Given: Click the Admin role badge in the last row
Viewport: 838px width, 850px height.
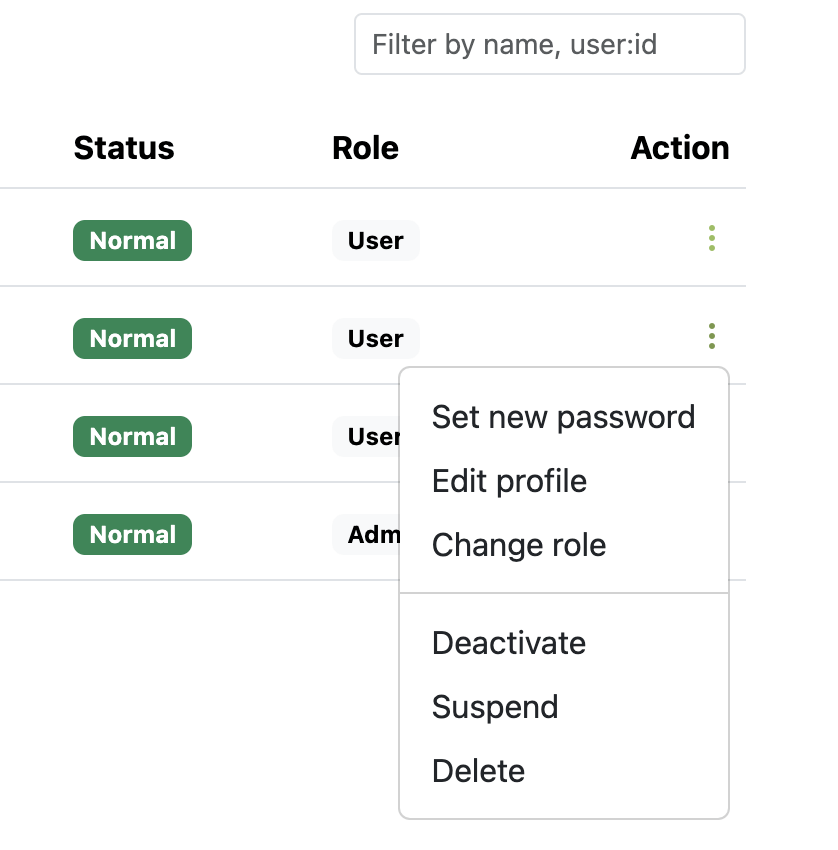Looking at the screenshot, I should tap(367, 535).
